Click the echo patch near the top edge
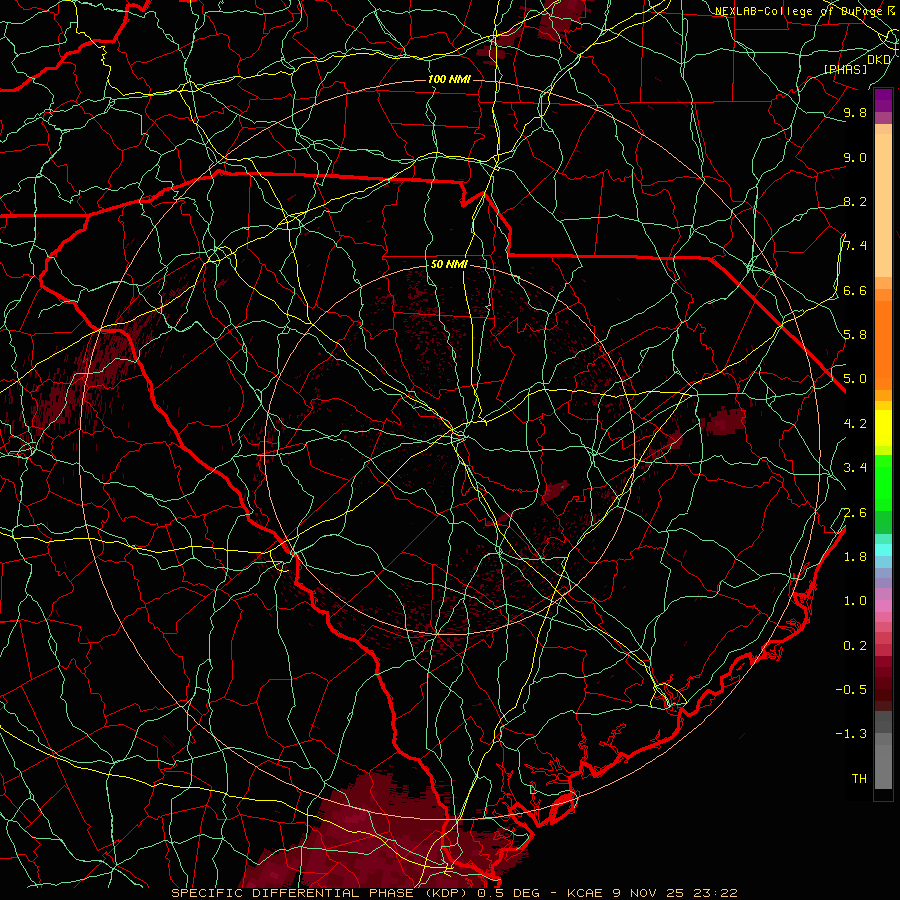900x900 pixels. (560, 20)
